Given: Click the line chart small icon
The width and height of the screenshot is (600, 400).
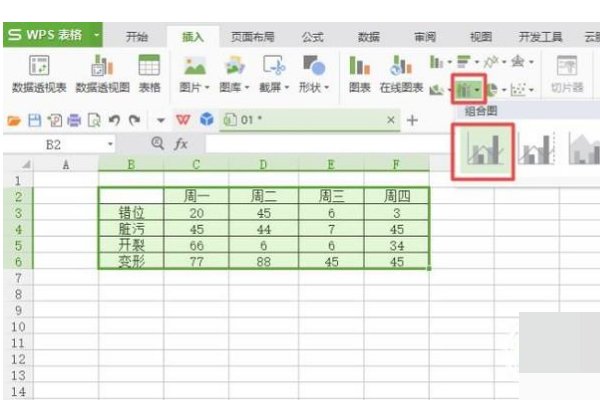Looking at the screenshot, I should click(491, 61).
